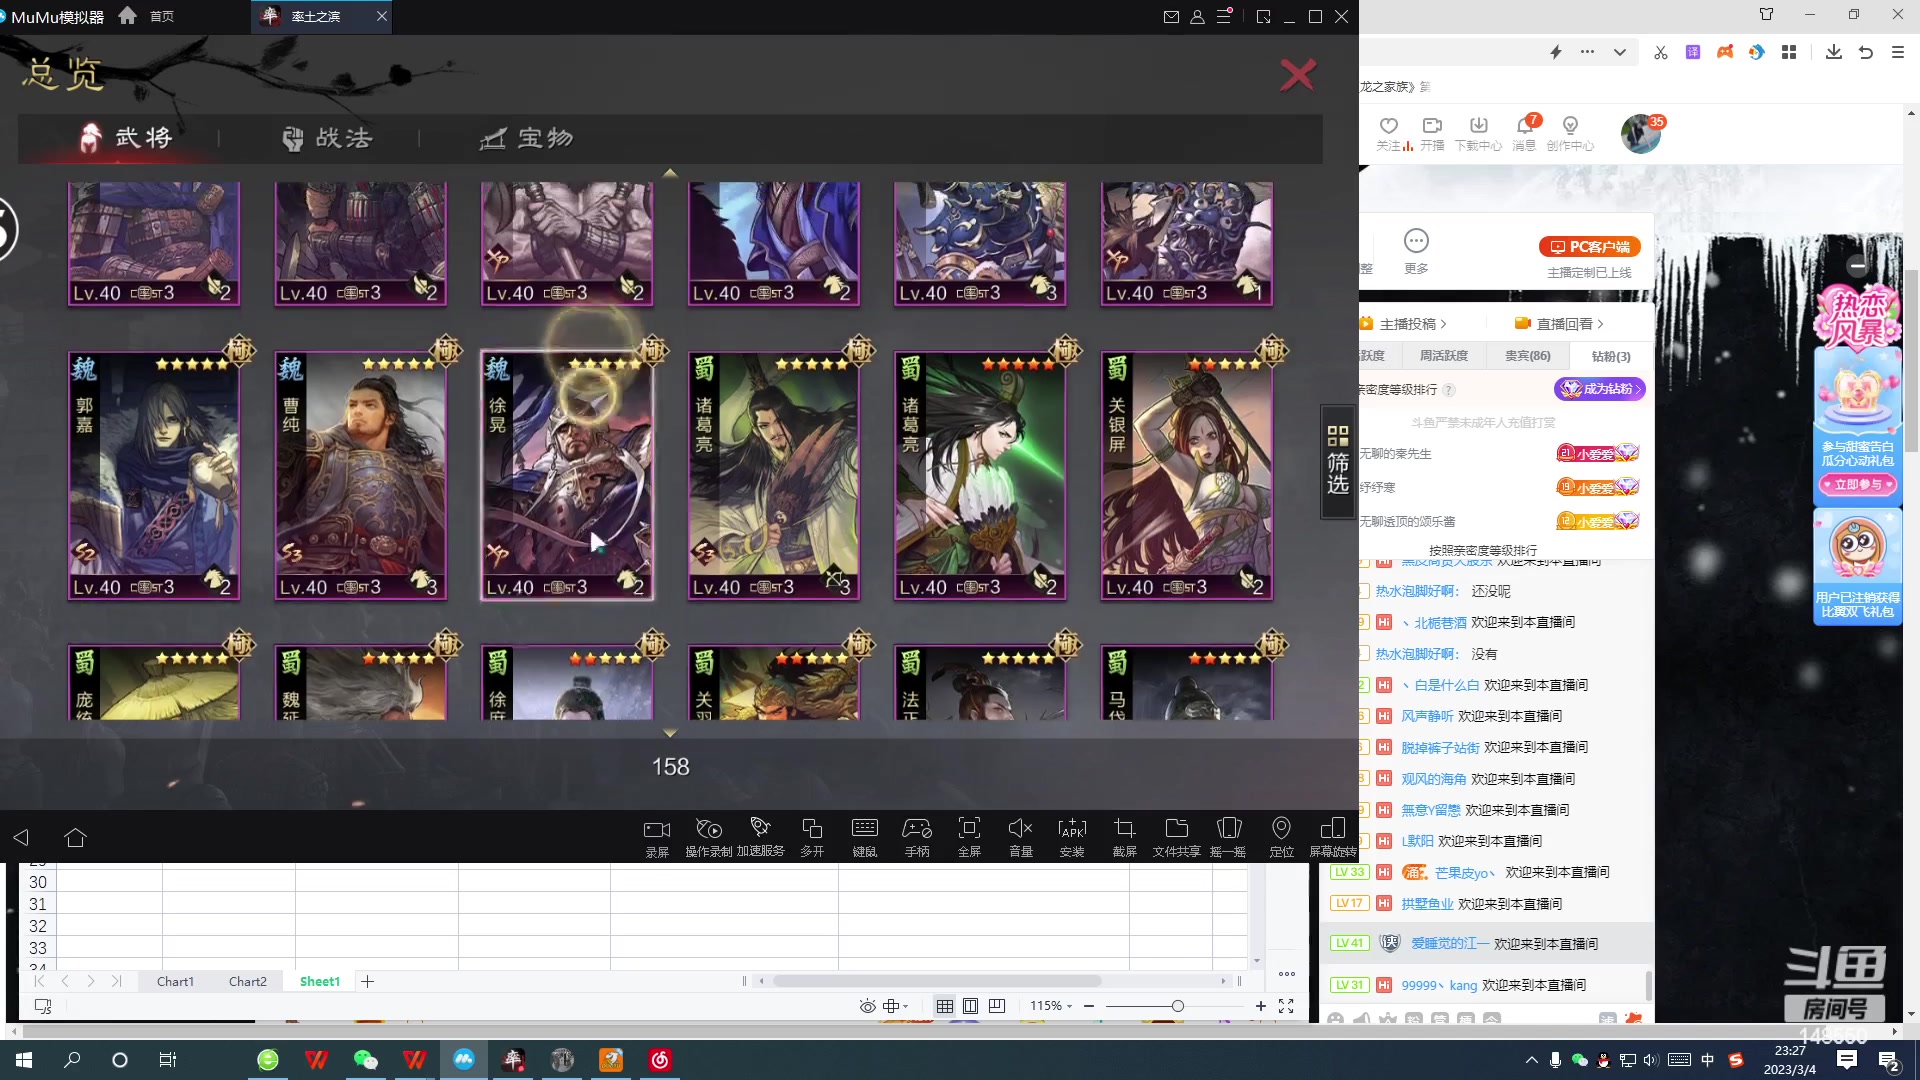
Task: Select row 31 header in spreadsheet
Action: [x=38, y=904]
